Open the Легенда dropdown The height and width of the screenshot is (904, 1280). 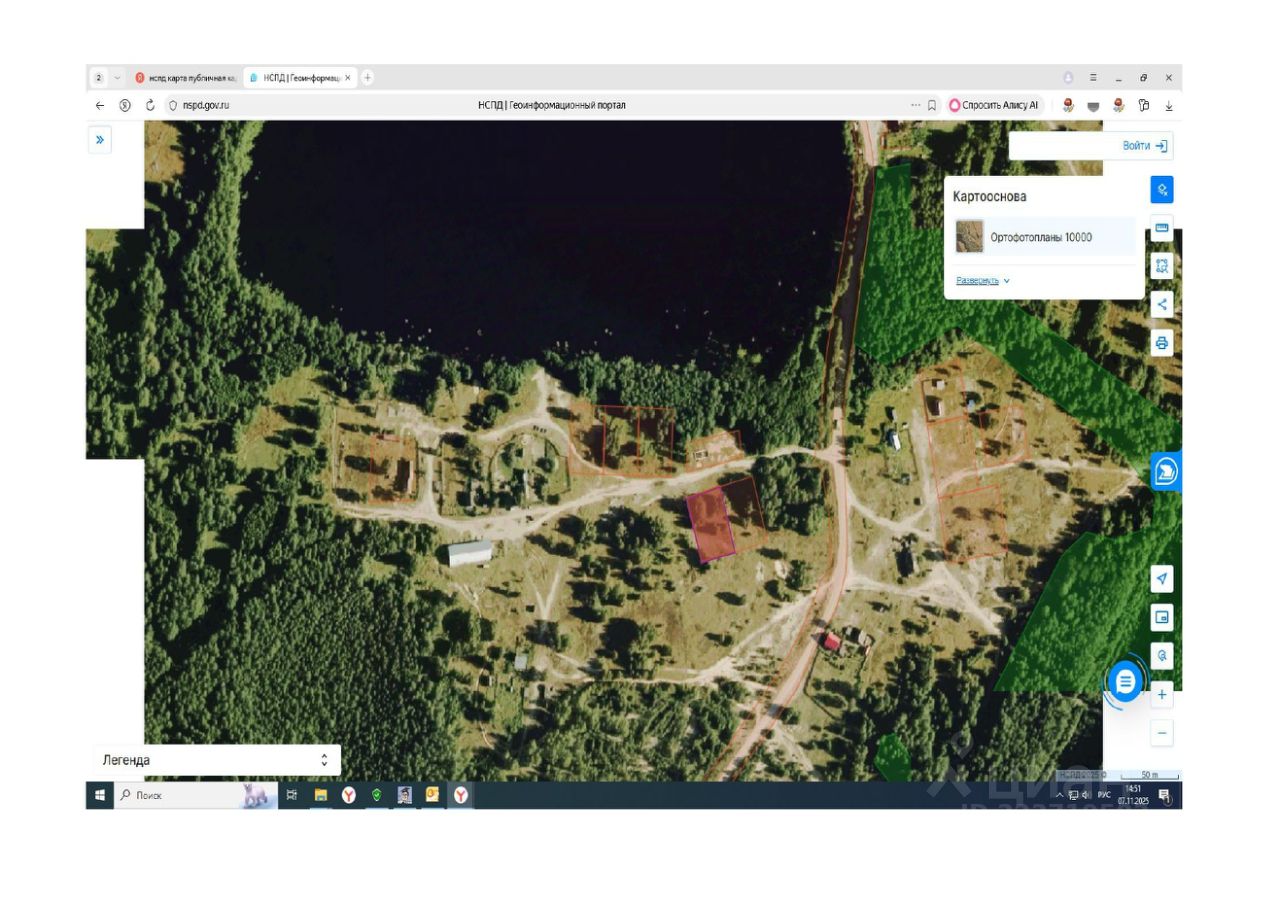(217, 760)
